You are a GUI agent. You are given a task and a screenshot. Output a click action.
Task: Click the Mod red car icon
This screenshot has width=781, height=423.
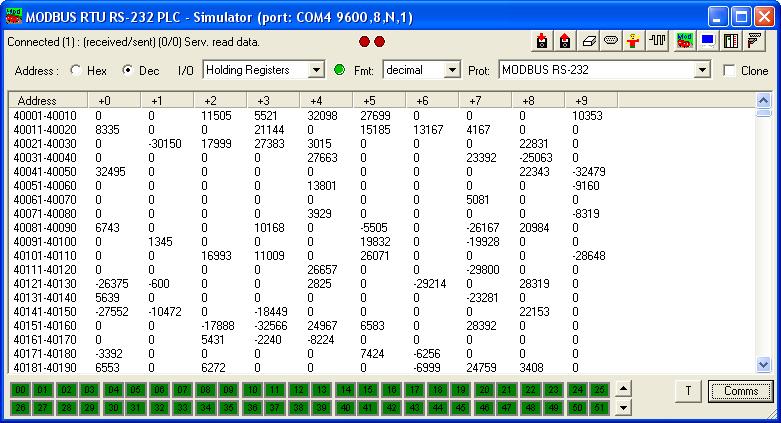685,41
